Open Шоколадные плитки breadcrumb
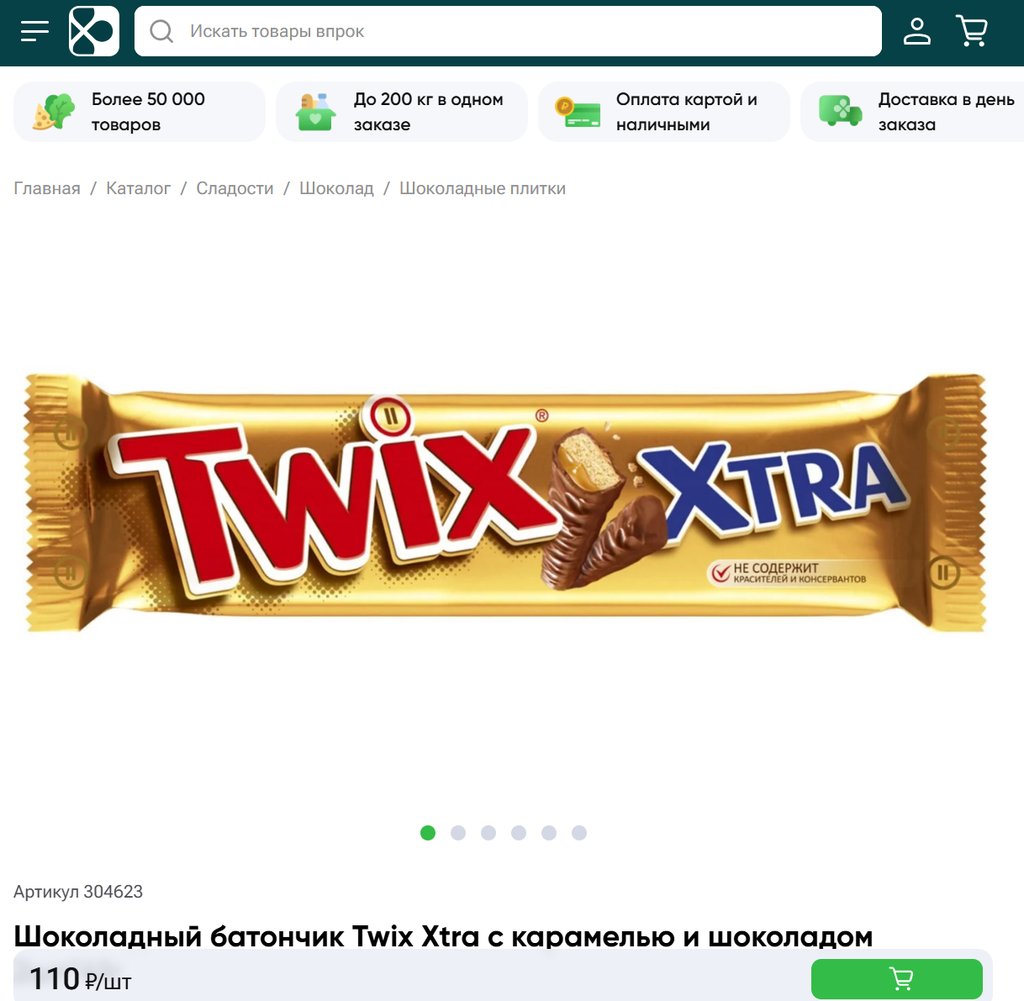Viewport: 1024px width, 1001px height. [483, 188]
